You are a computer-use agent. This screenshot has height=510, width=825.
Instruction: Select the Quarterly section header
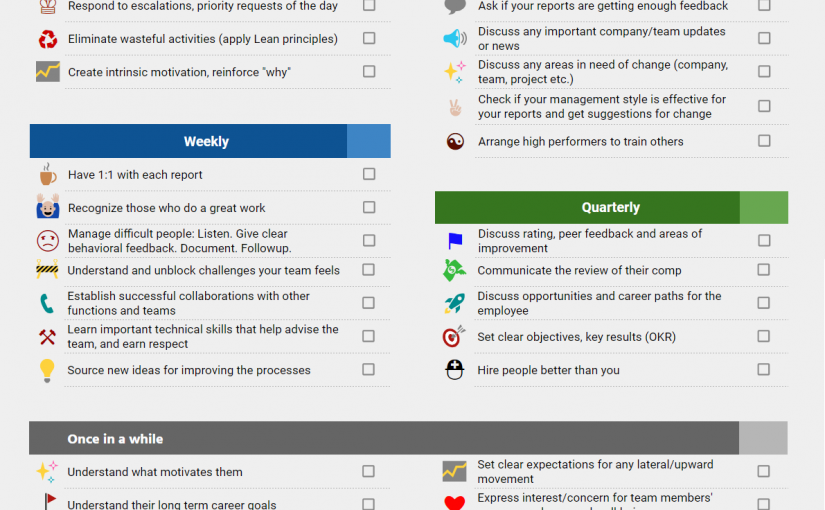point(610,208)
